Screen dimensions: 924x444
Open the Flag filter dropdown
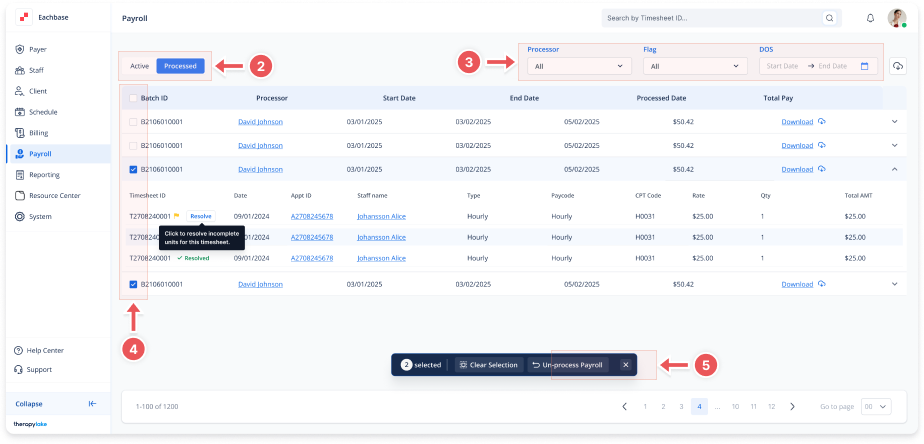pyautogui.click(x=695, y=66)
